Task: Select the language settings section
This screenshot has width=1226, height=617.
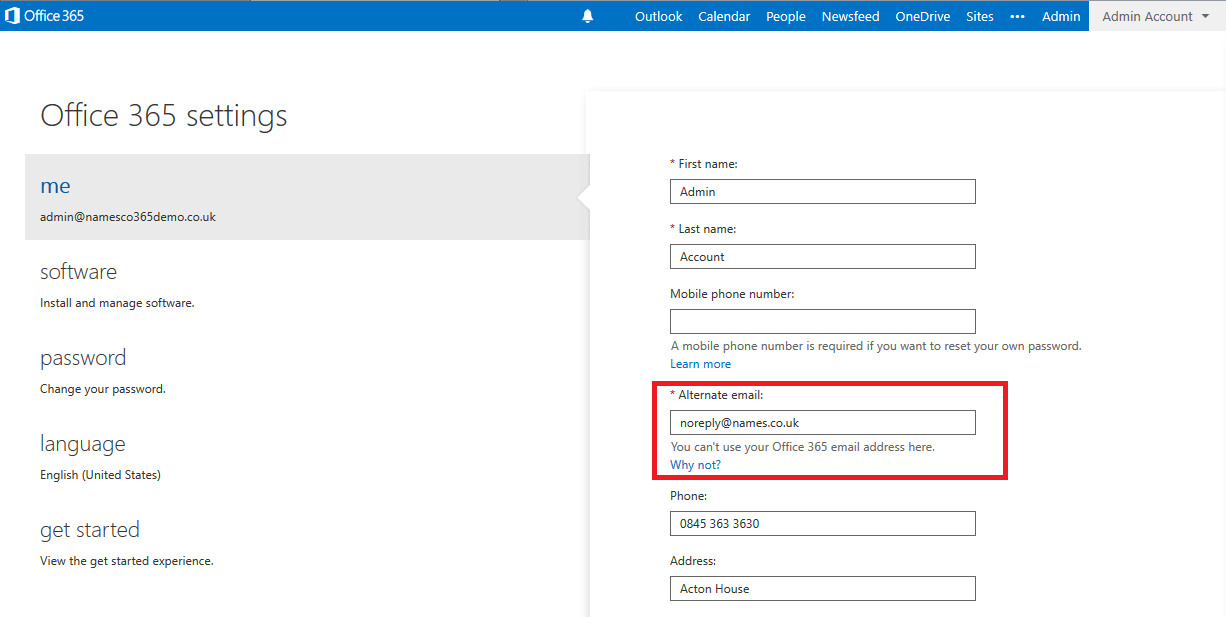Action: 307,456
